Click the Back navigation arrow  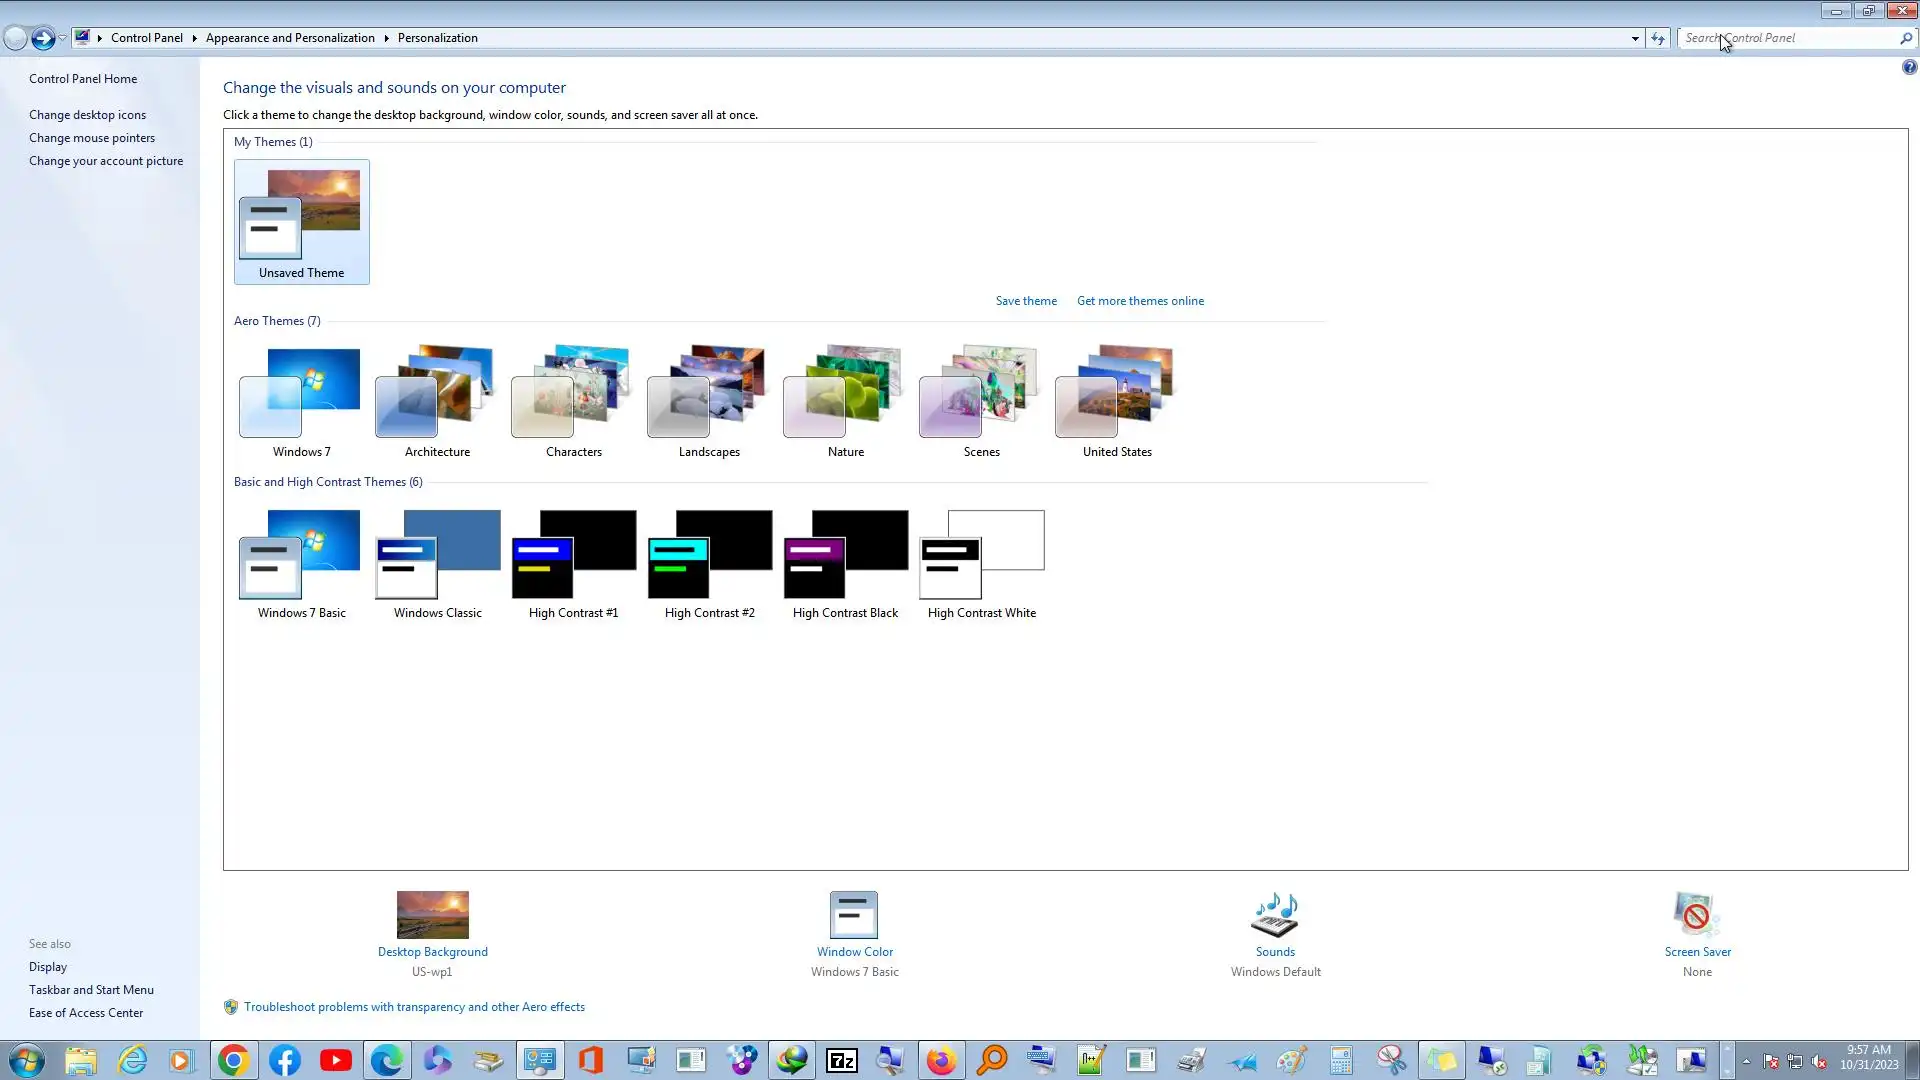pyautogui.click(x=16, y=38)
